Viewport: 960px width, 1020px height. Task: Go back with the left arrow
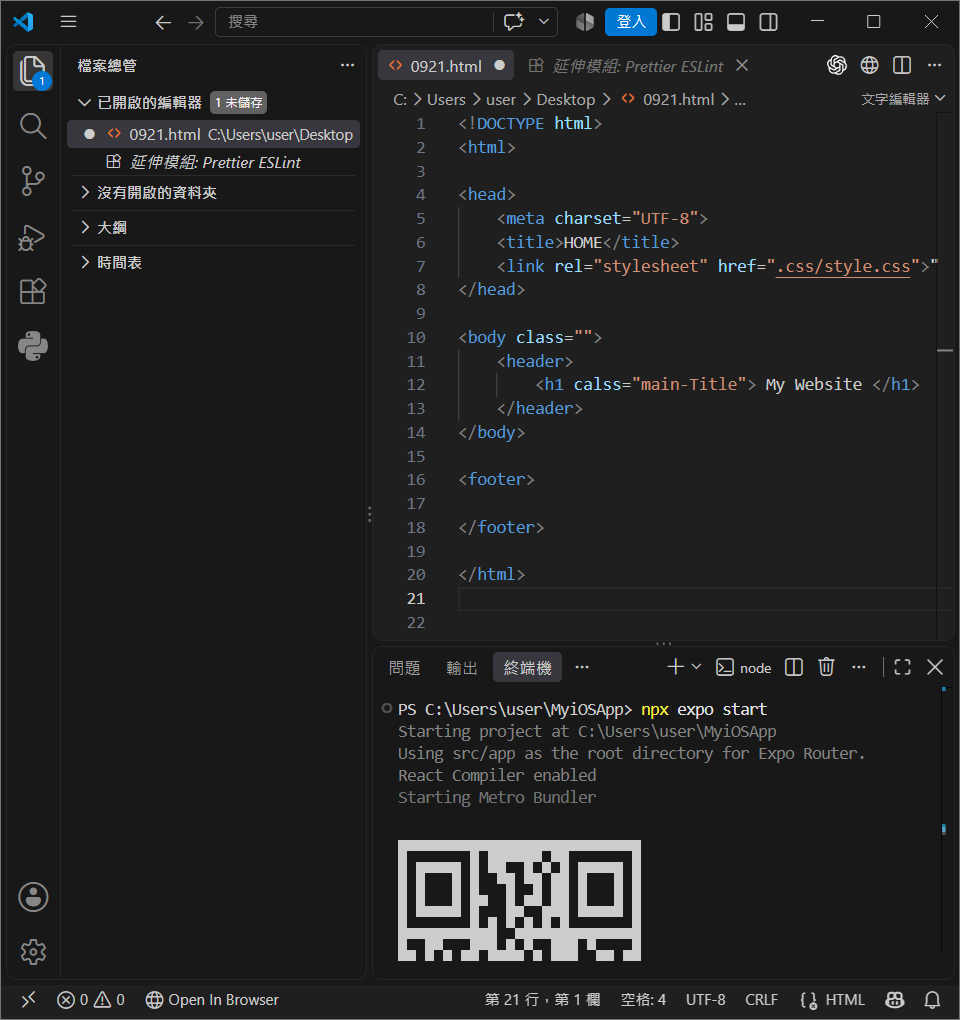tap(163, 23)
